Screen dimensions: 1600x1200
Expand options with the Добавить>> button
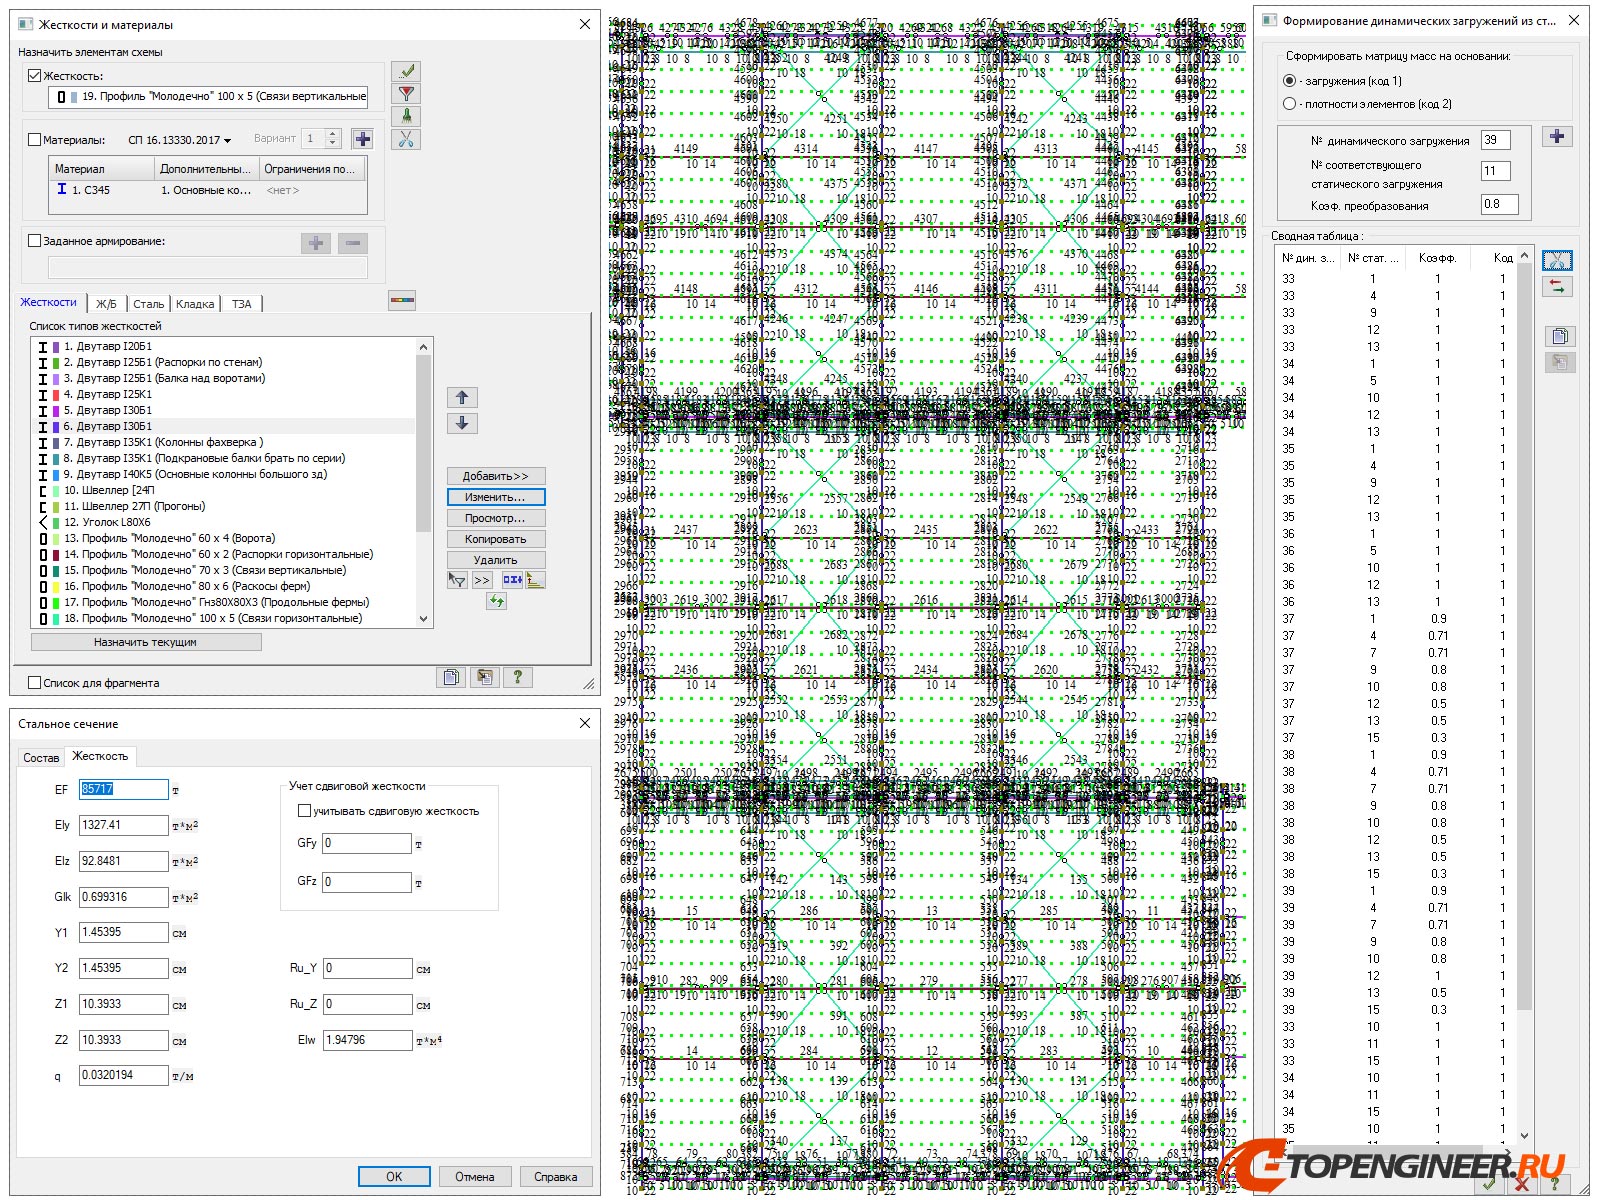(495, 476)
